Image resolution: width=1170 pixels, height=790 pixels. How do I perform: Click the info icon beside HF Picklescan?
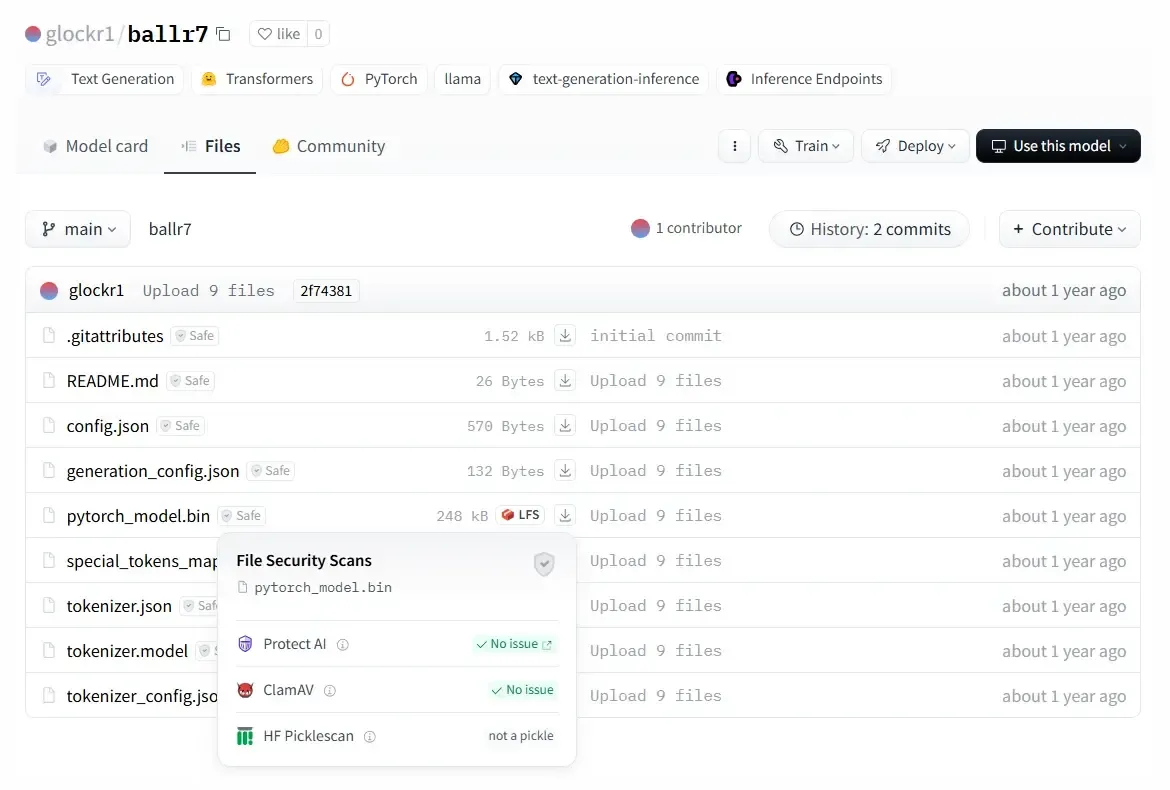coord(370,737)
